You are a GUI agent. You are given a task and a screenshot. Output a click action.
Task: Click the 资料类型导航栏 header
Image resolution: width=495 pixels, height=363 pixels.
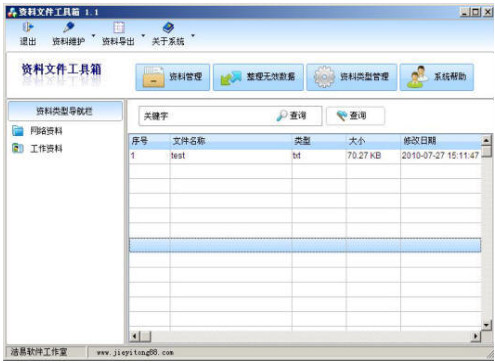(x=65, y=111)
